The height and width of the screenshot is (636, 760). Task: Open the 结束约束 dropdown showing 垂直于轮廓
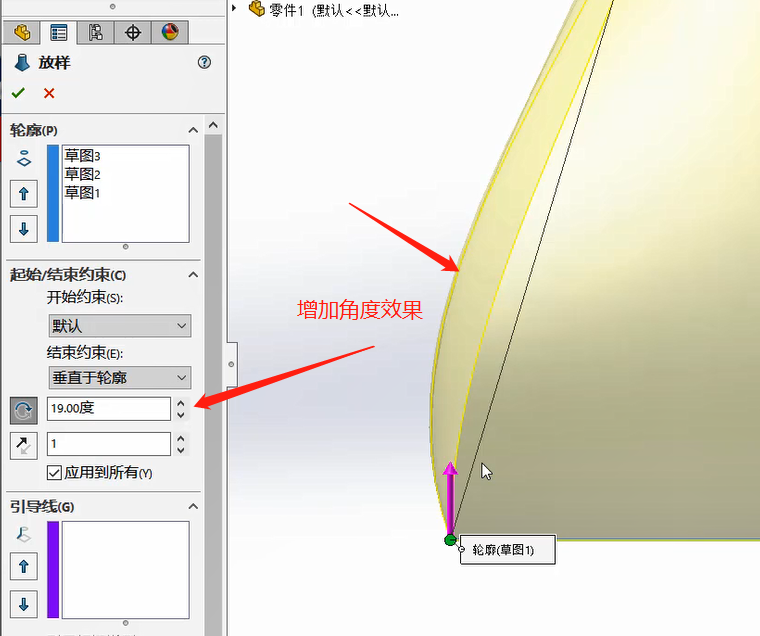[x=120, y=378]
